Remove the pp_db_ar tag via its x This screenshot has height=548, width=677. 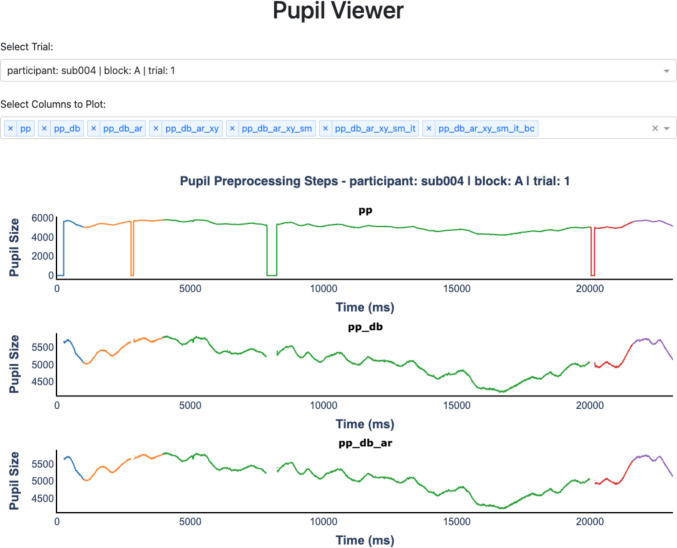pyautogui.click(x=93, y=128)
